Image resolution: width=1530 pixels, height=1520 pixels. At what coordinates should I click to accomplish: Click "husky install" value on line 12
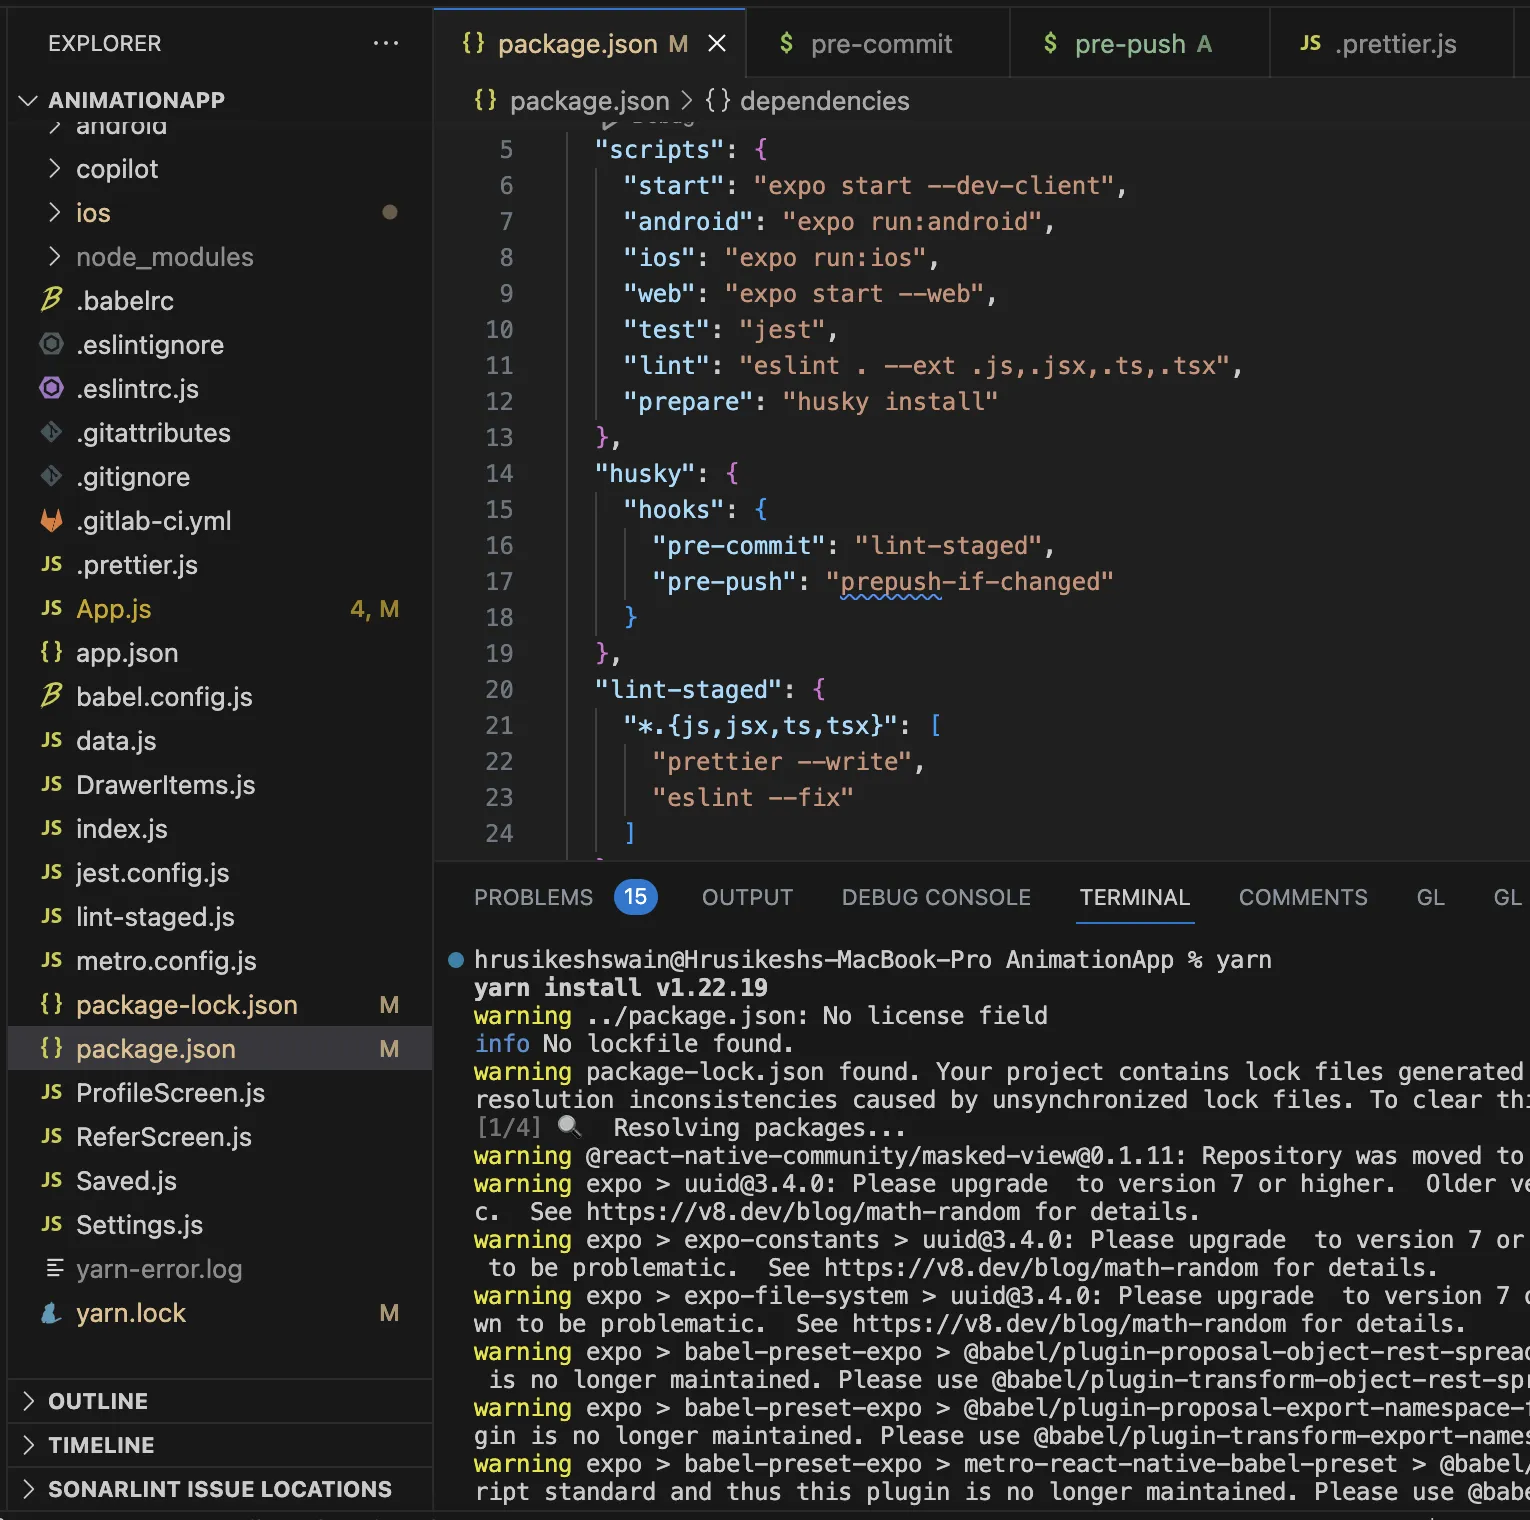[x=890, y=401]
